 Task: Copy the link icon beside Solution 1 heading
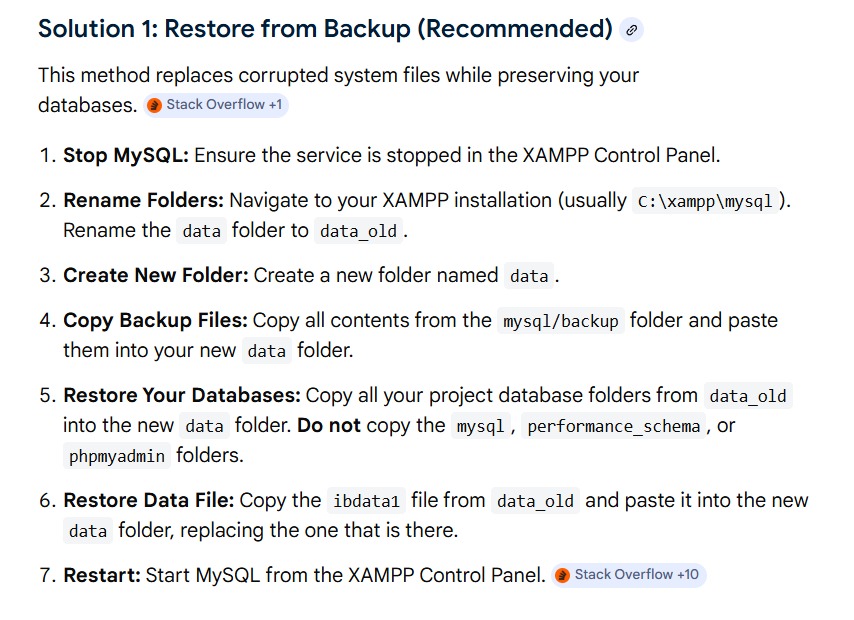coord(631,30)
